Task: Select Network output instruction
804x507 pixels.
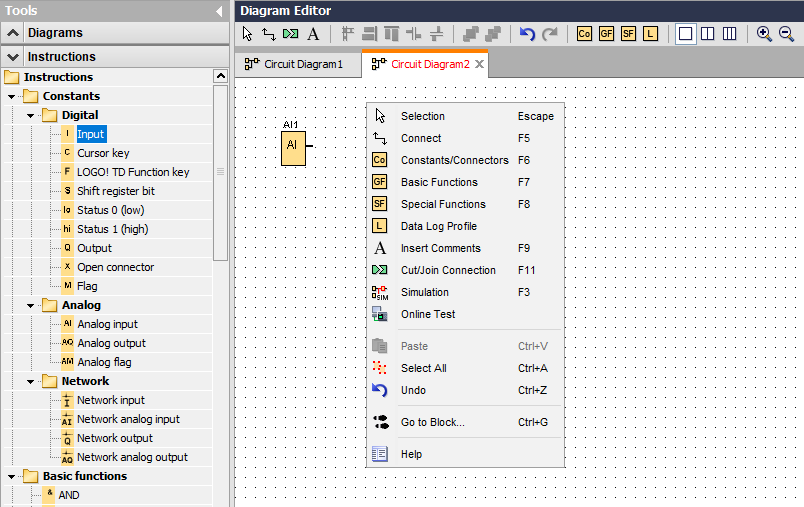Action: [115, 438]
